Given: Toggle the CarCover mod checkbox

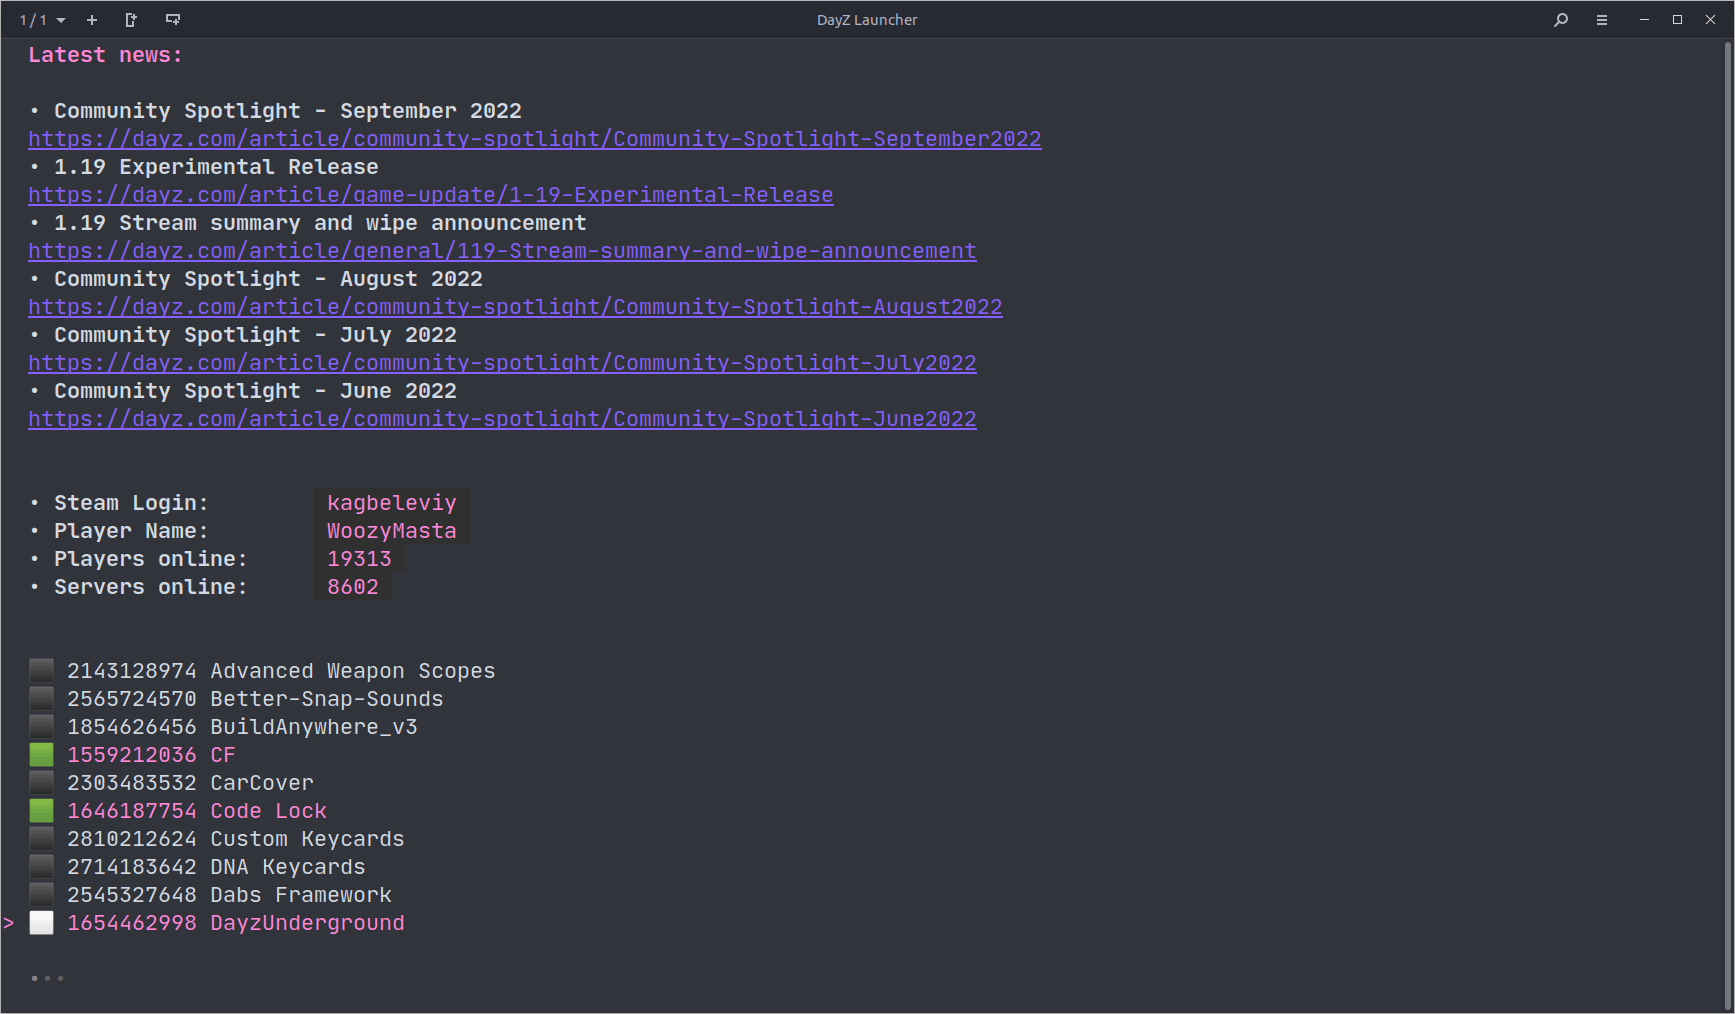Looking at the screenshot, I should coord(41,783).
